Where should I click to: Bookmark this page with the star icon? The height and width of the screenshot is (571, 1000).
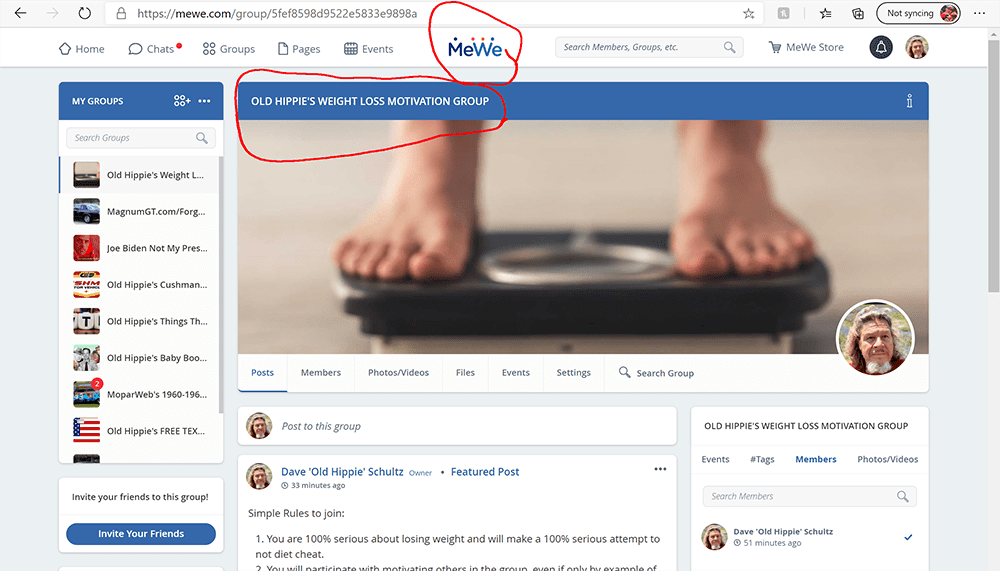click(749, 13)
